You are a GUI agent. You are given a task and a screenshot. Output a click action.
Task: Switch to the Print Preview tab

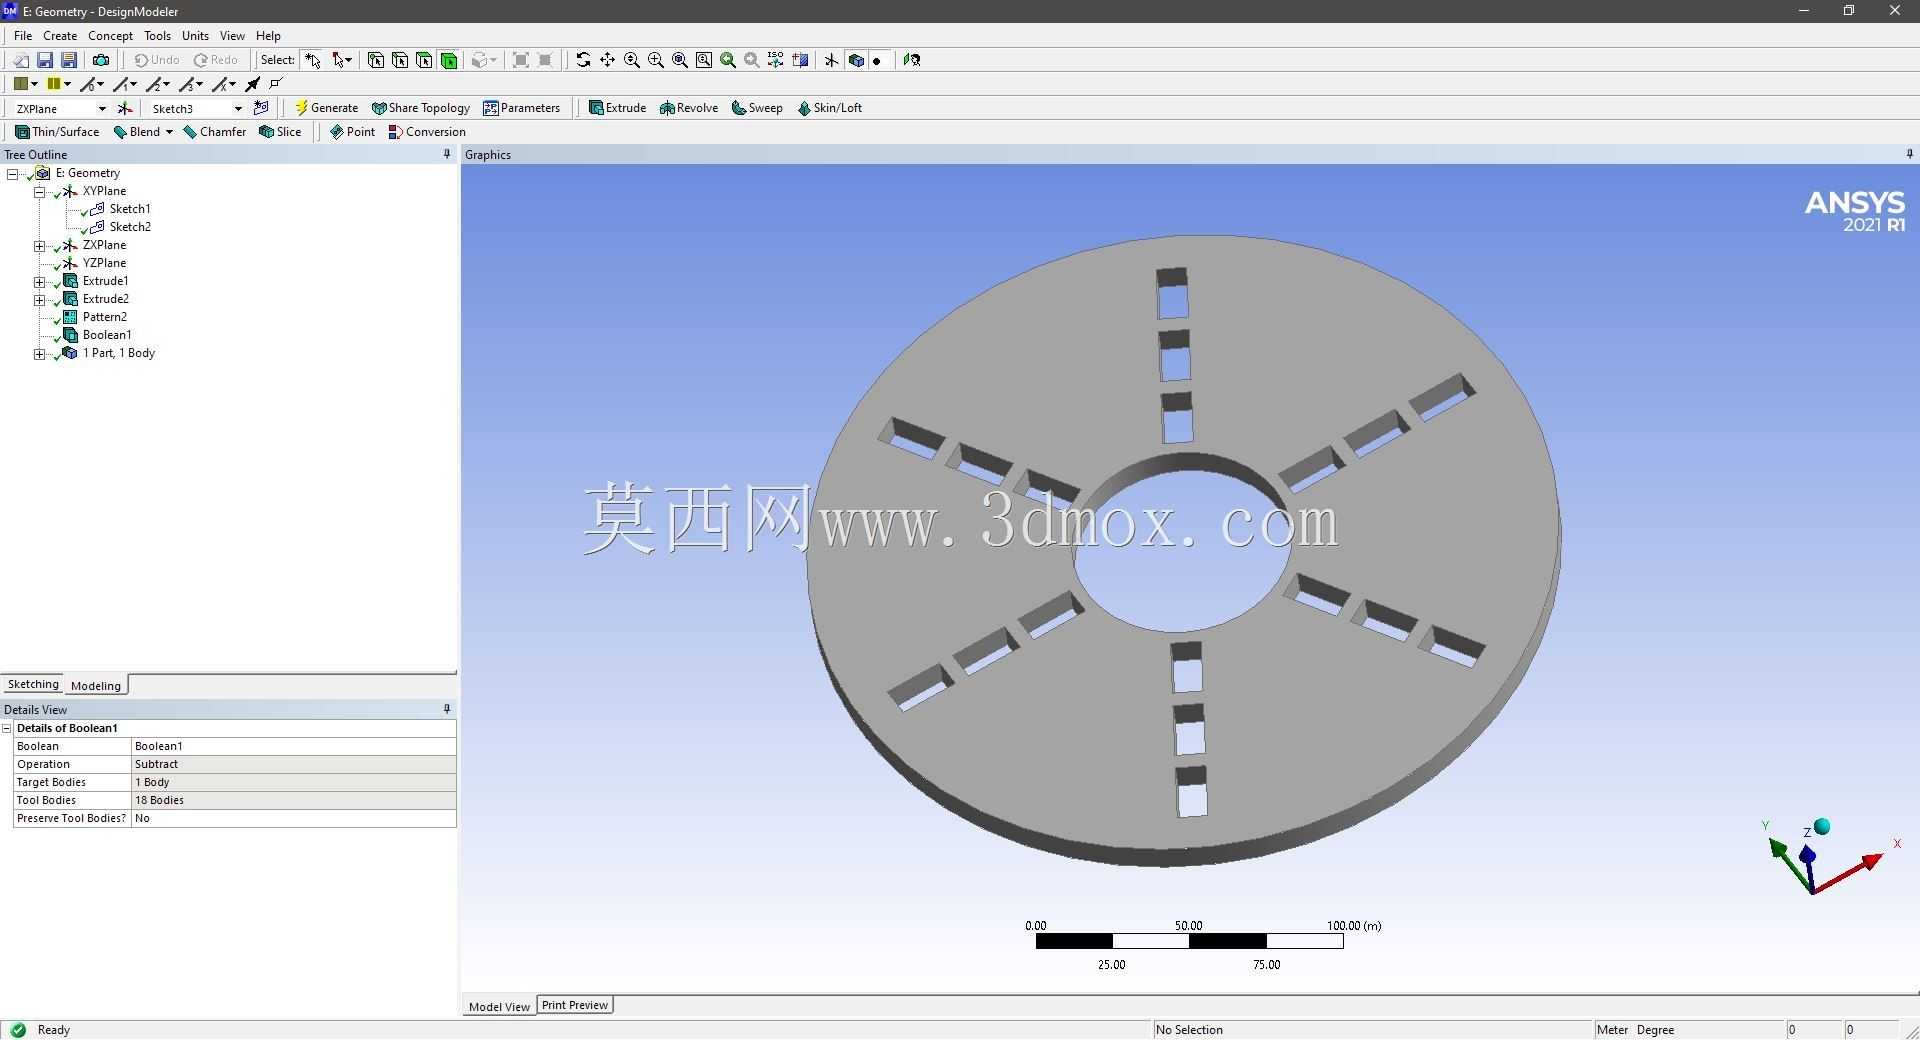point(575,1005)
